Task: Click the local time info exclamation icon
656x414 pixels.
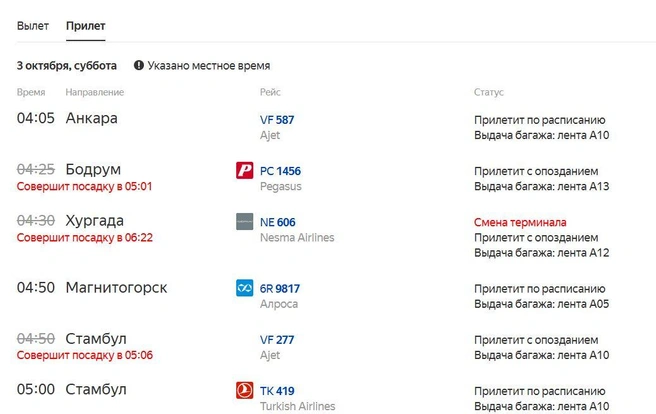Action: point(138,65)
